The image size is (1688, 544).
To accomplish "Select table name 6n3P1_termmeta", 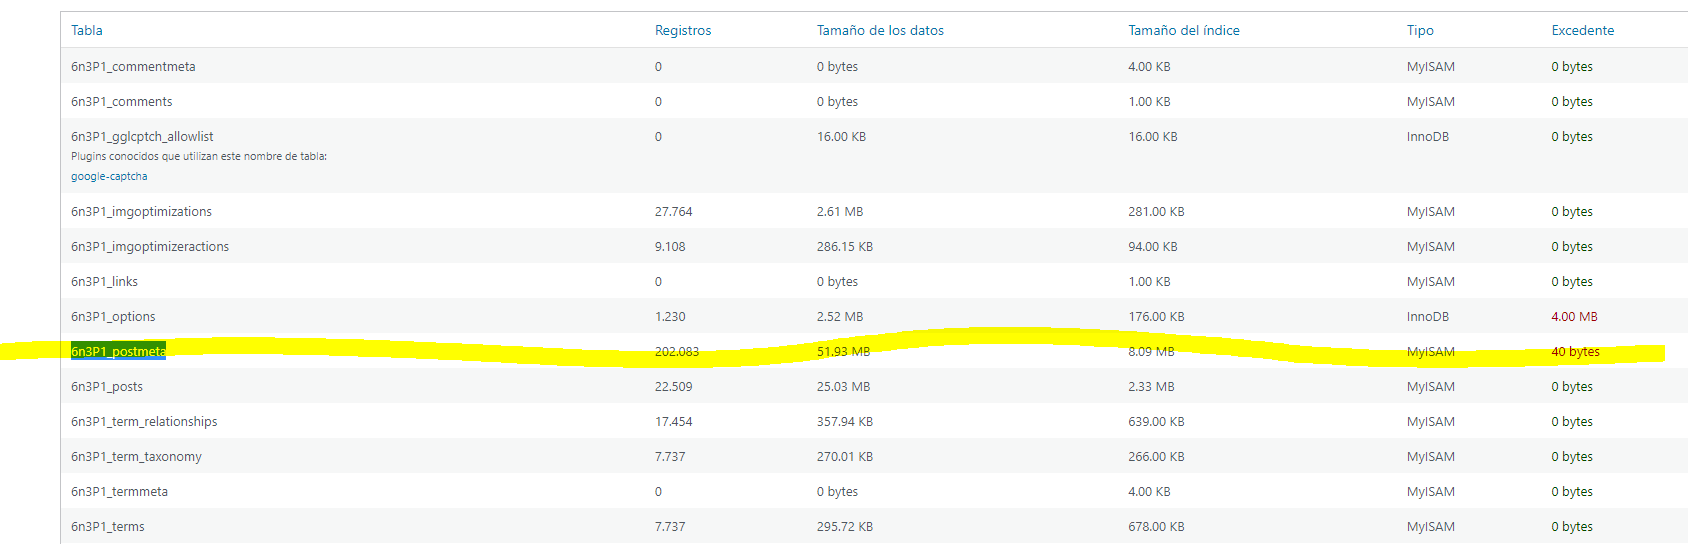I will tap(119, 492).
